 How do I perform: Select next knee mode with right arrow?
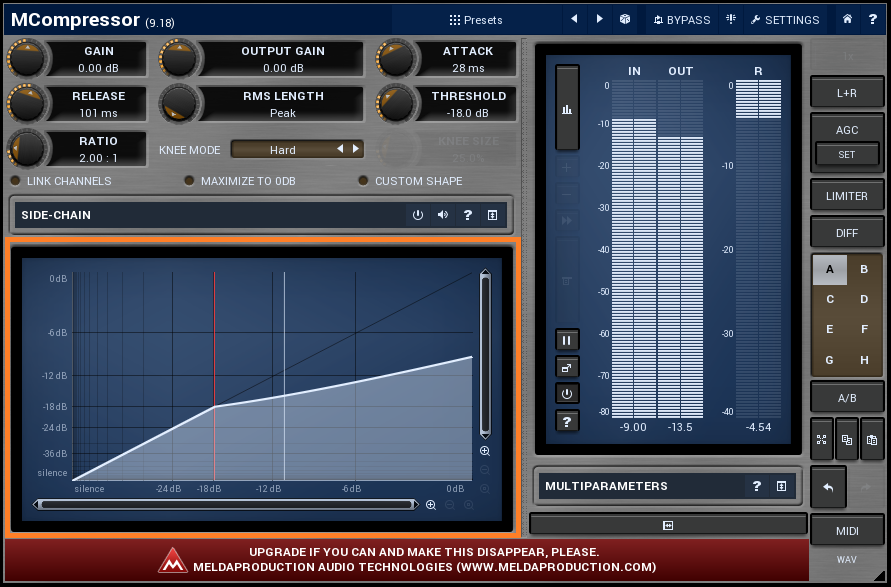click(x=356, y=149)
